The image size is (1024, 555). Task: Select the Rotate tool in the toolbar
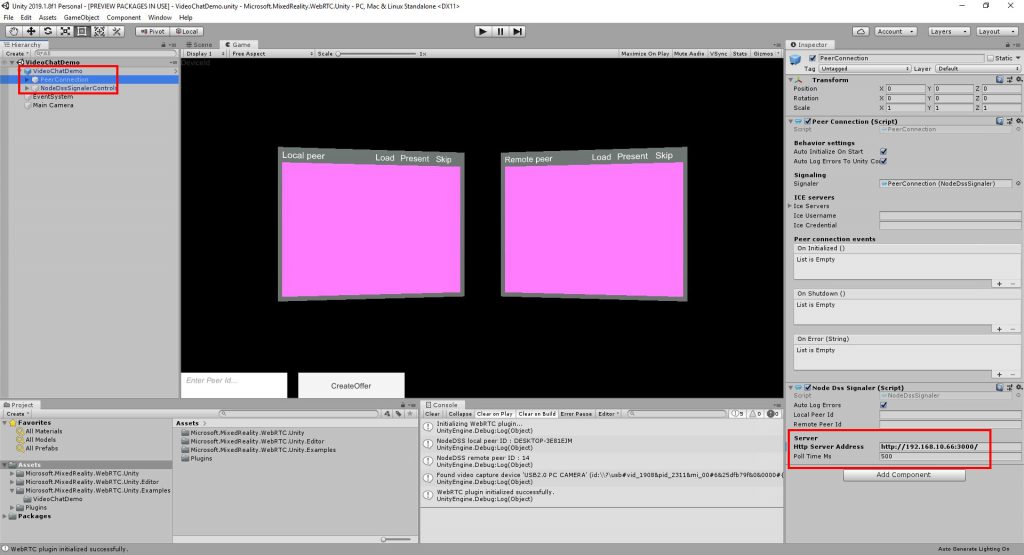tap(48, 31)
